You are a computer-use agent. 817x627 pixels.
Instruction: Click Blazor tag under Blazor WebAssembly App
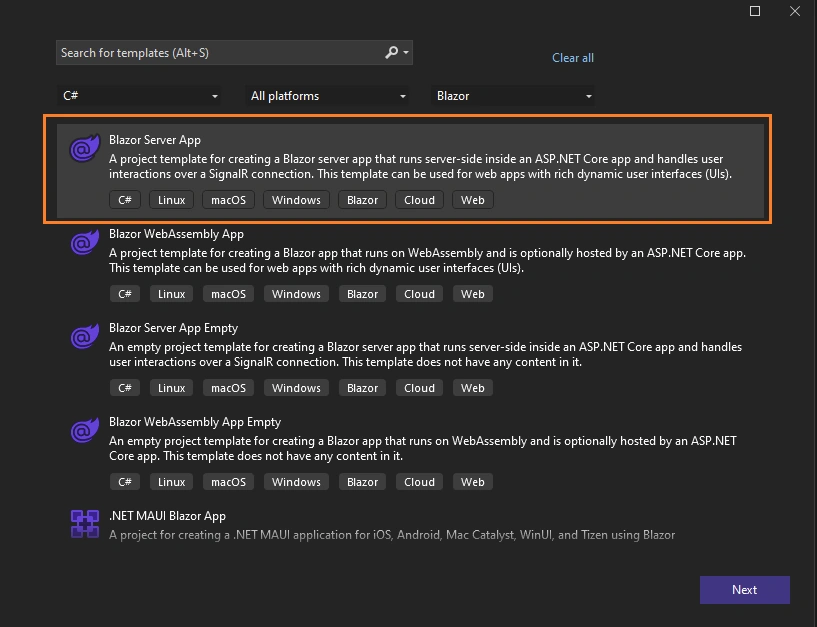tap(362, 294)
